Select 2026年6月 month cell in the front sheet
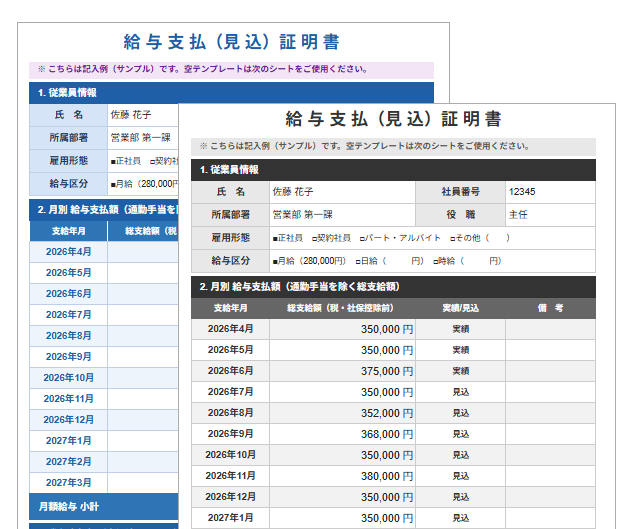This screenshot has height=529, width=633. pyautogui.click(x=231, y=371)
